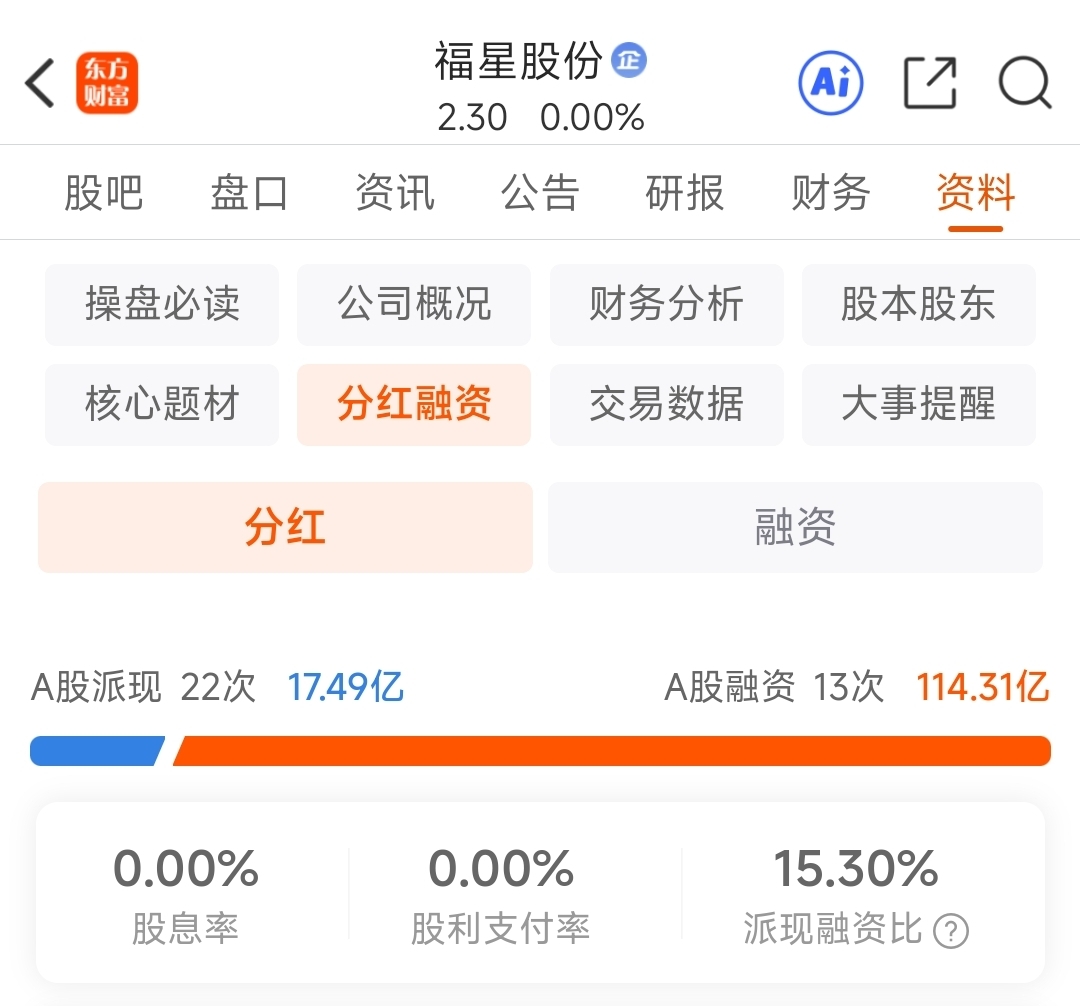Screen dimensions: 1080x1006
Task: Open 大事提醒 section
Action: point(918,404)
